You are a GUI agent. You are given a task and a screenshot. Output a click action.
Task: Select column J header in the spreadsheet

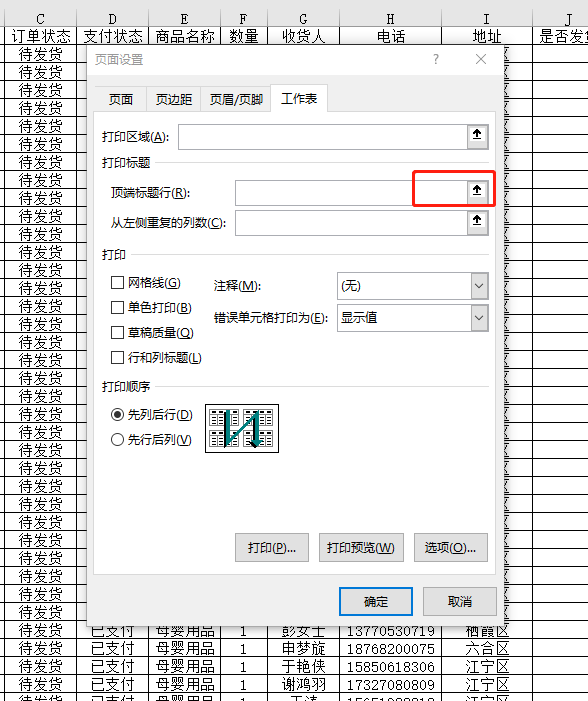(560, 19)
